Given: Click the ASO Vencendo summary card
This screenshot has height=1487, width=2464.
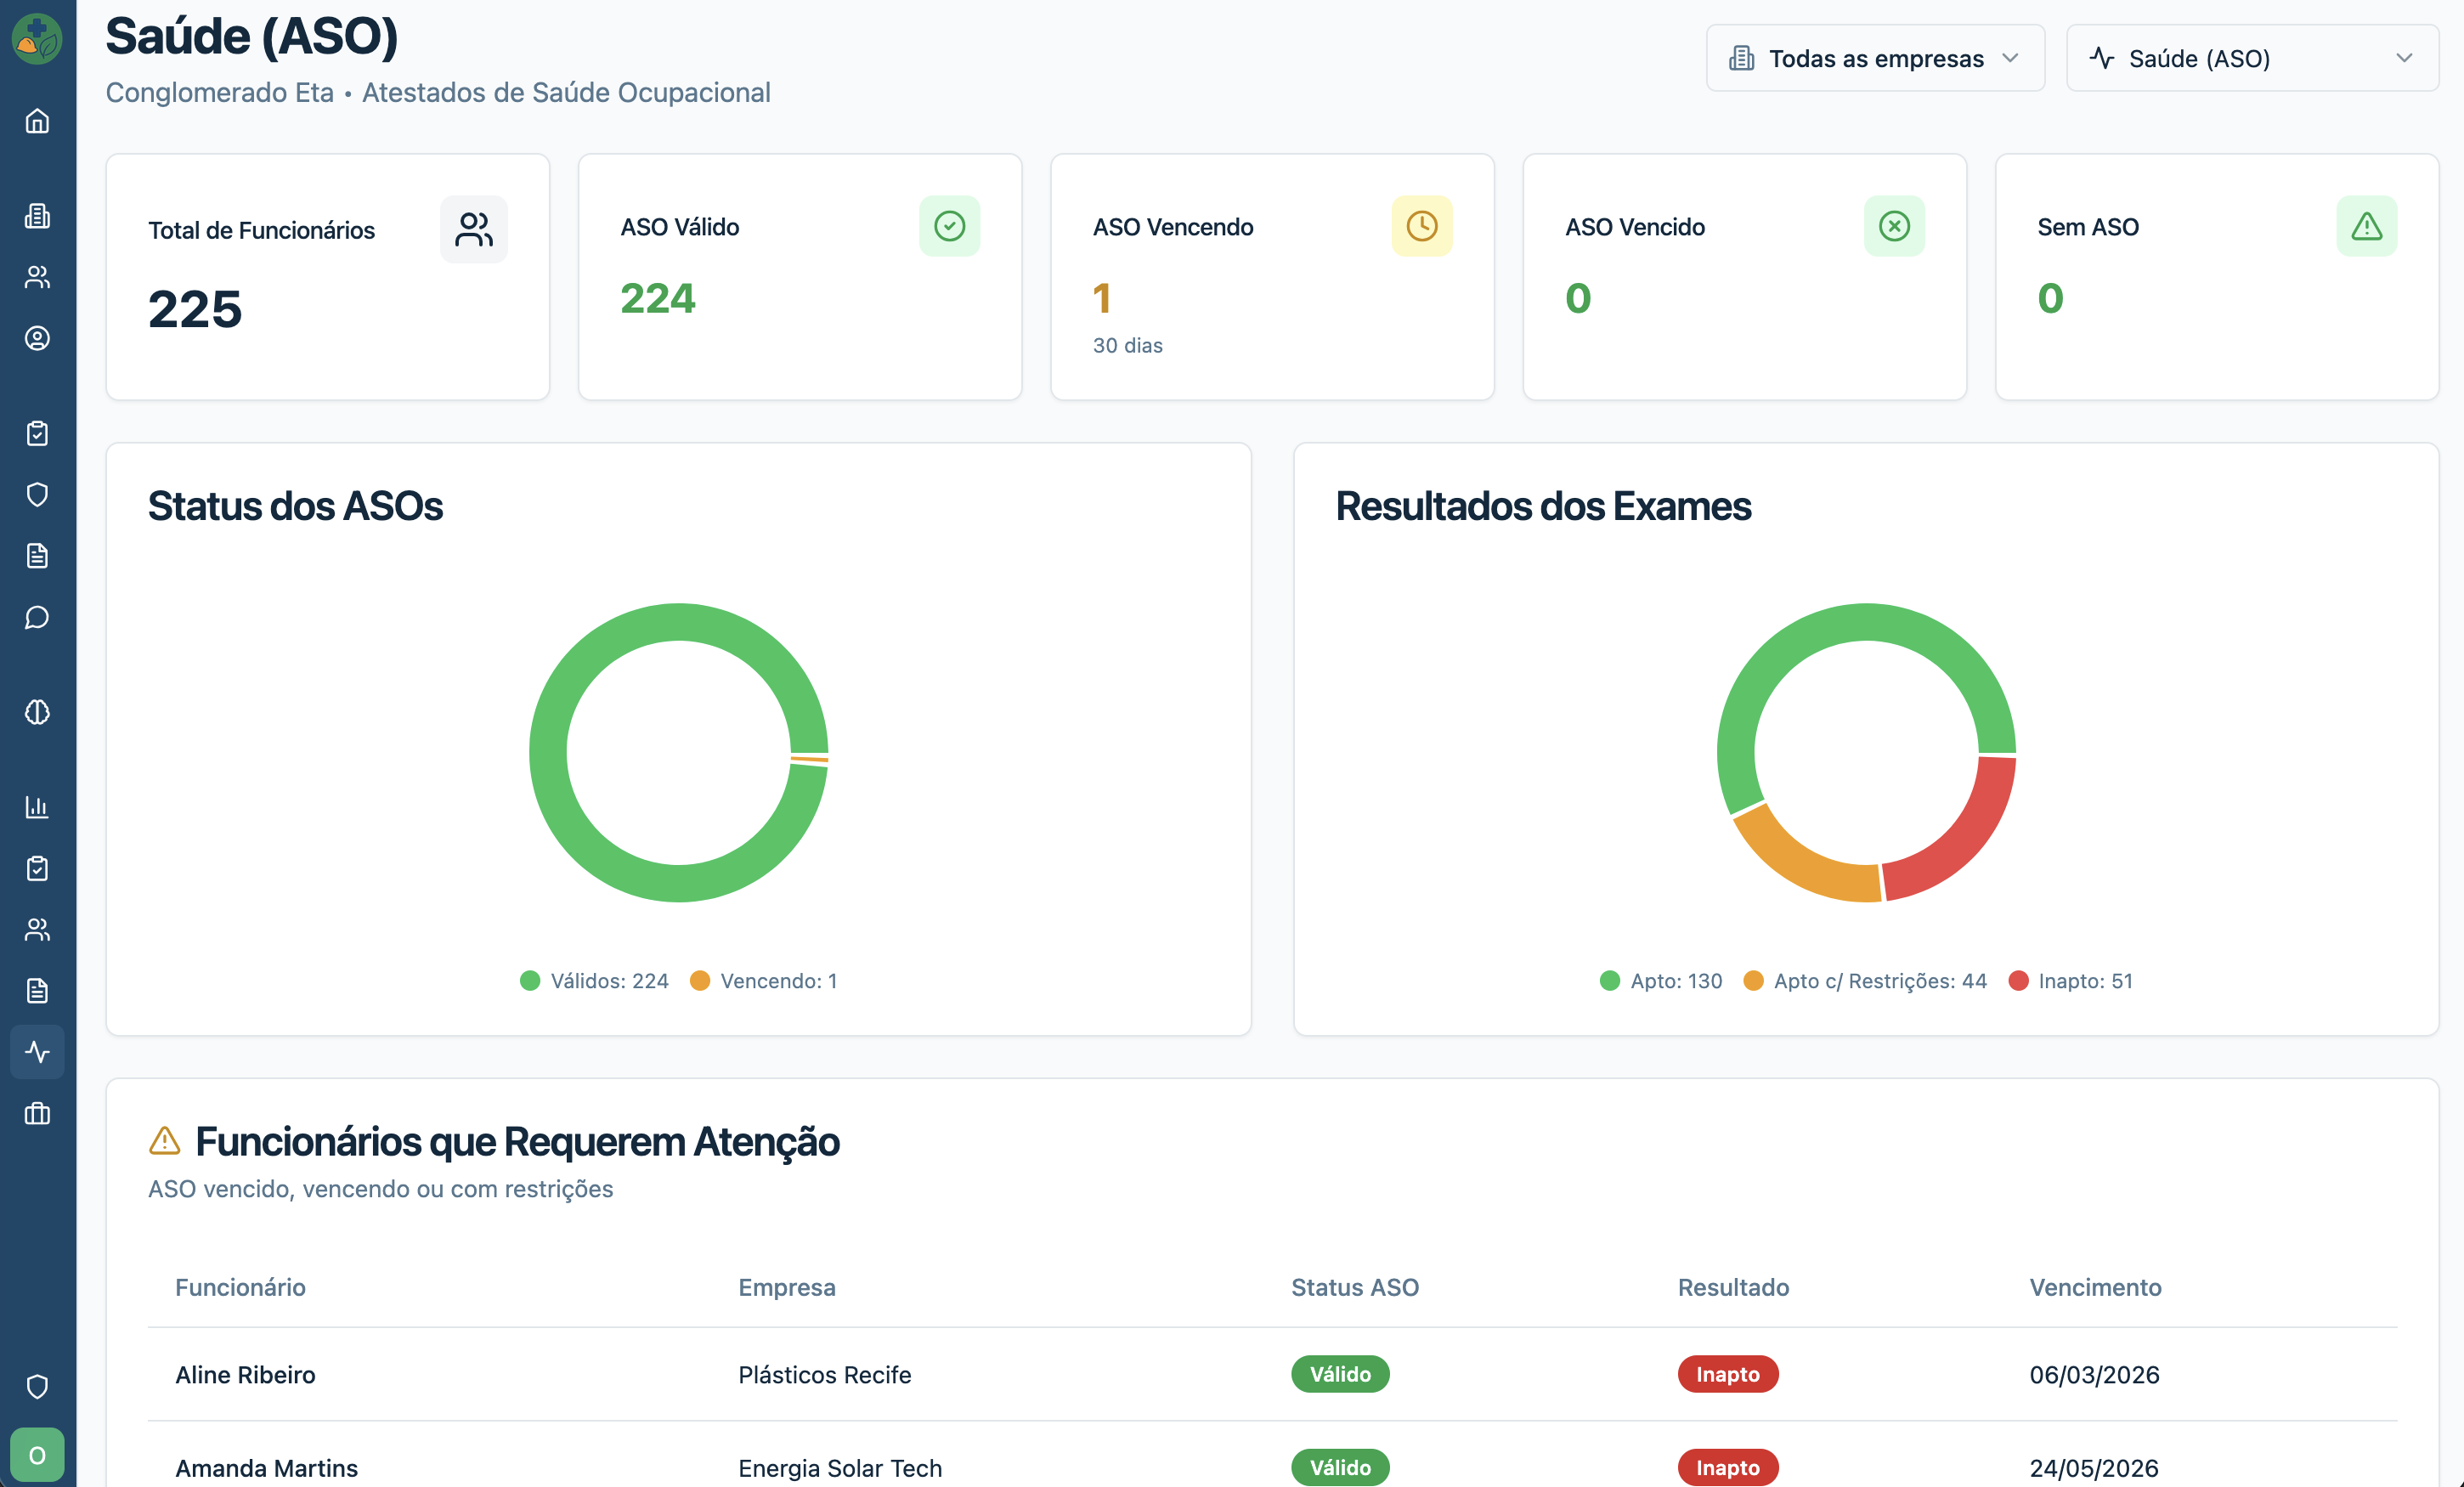Looking at the screenshot, I should coord(1271,277).
